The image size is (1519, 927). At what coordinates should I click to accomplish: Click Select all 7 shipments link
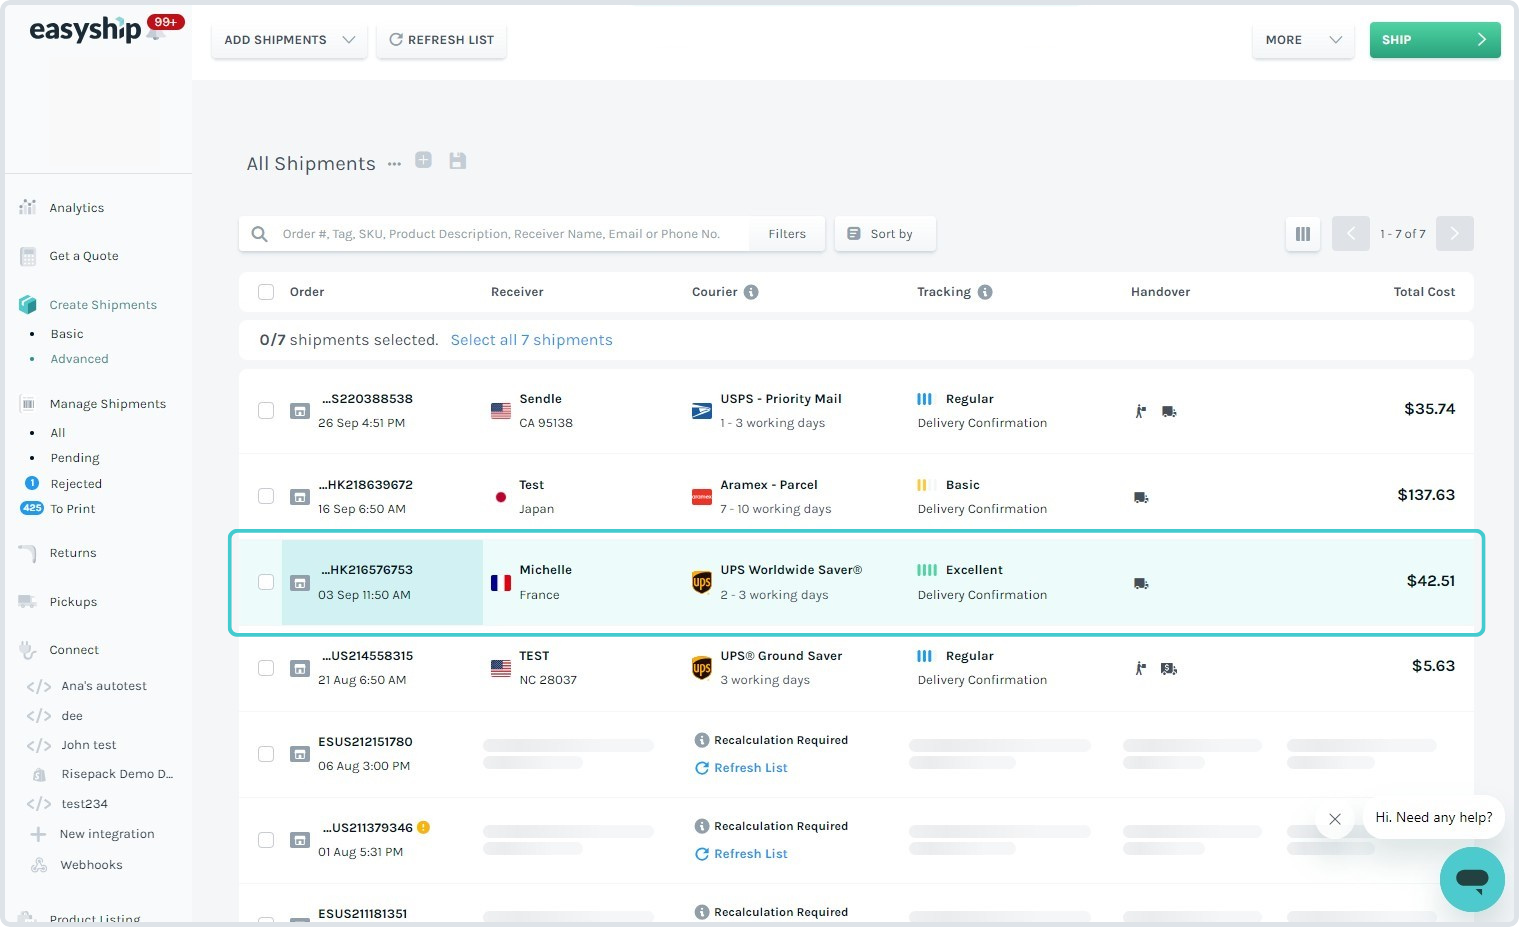(531, 340)
